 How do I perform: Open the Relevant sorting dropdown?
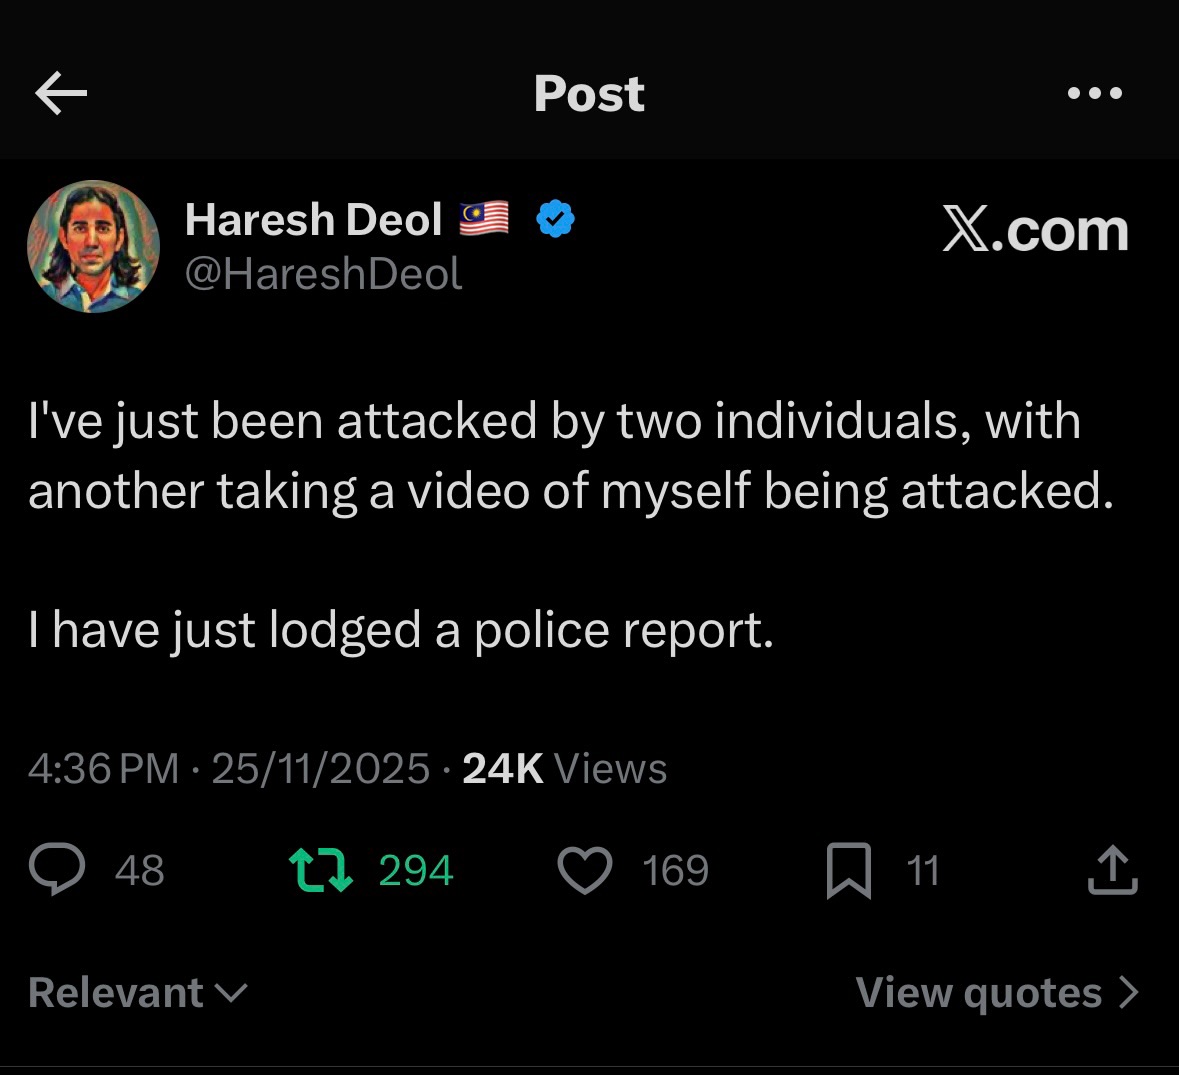(137, 992)
